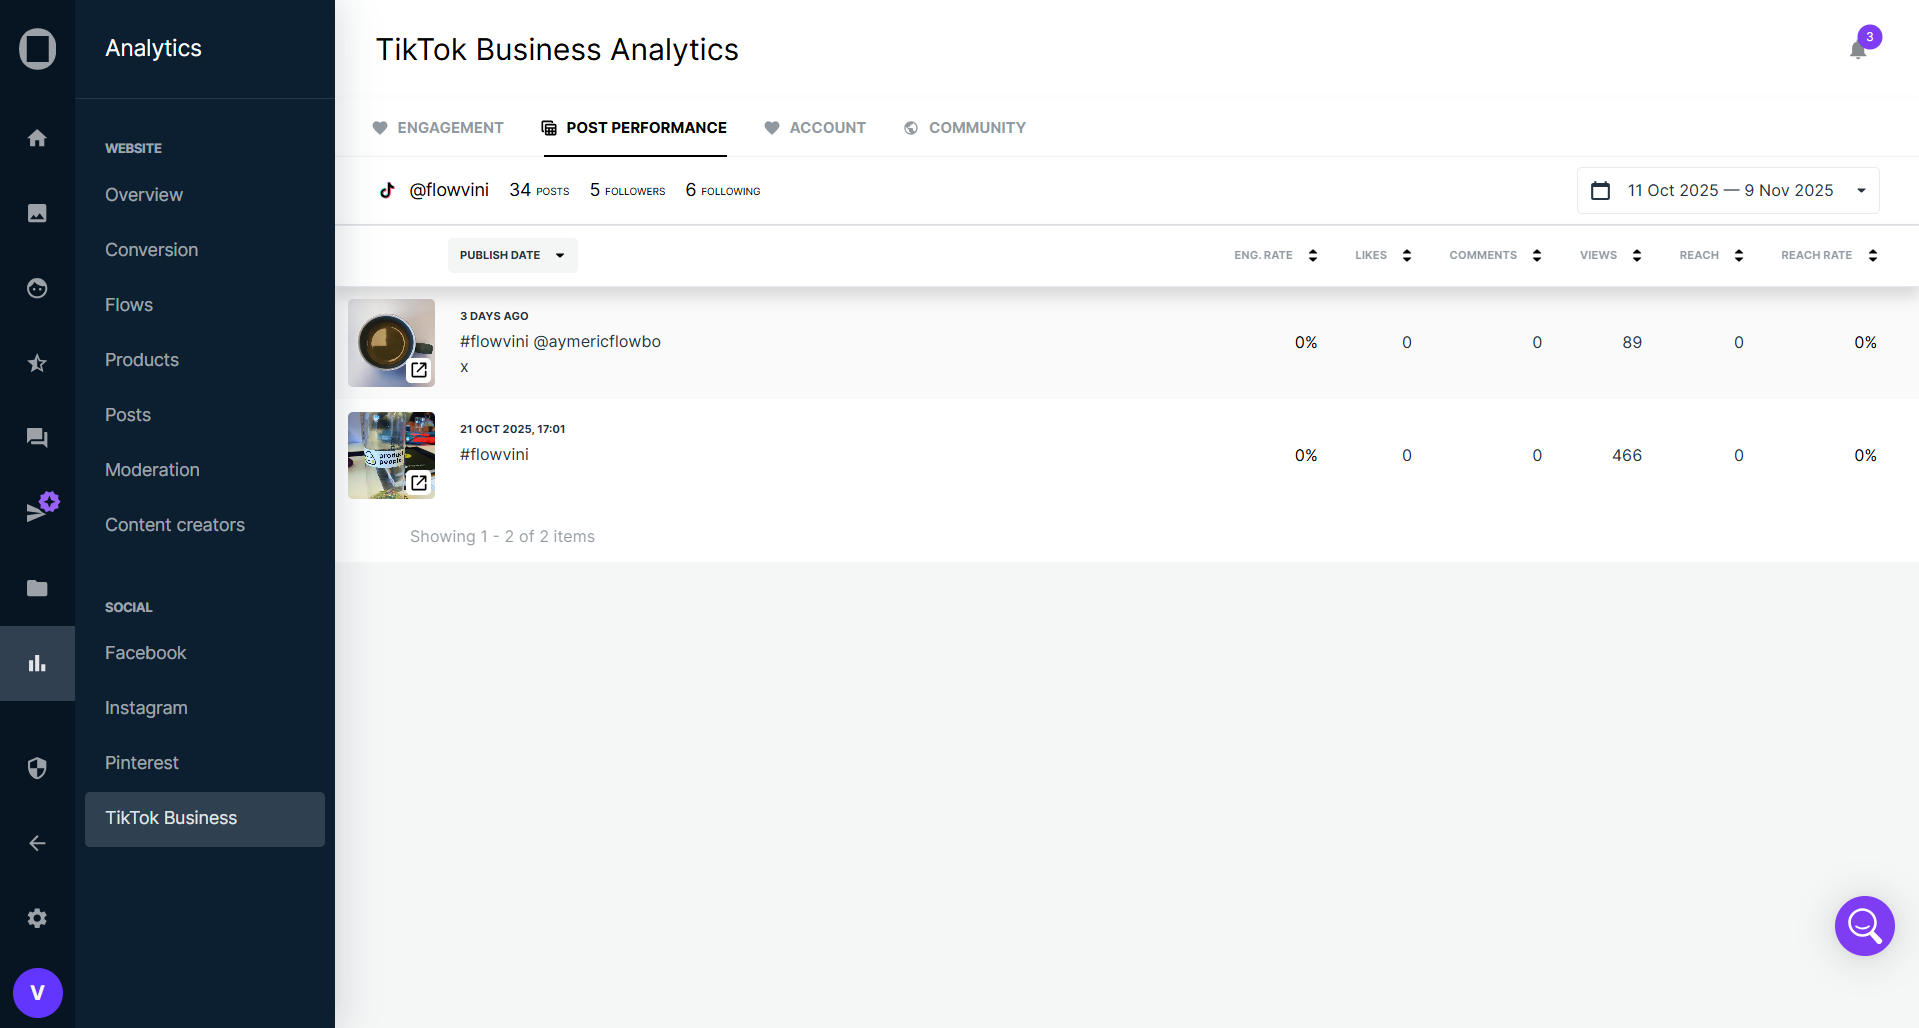Image resolution: width=1919 pixels, height=1028 pixels.
Task: Open the coffee cup post thumbnail
Action: (x=391, y=343)
